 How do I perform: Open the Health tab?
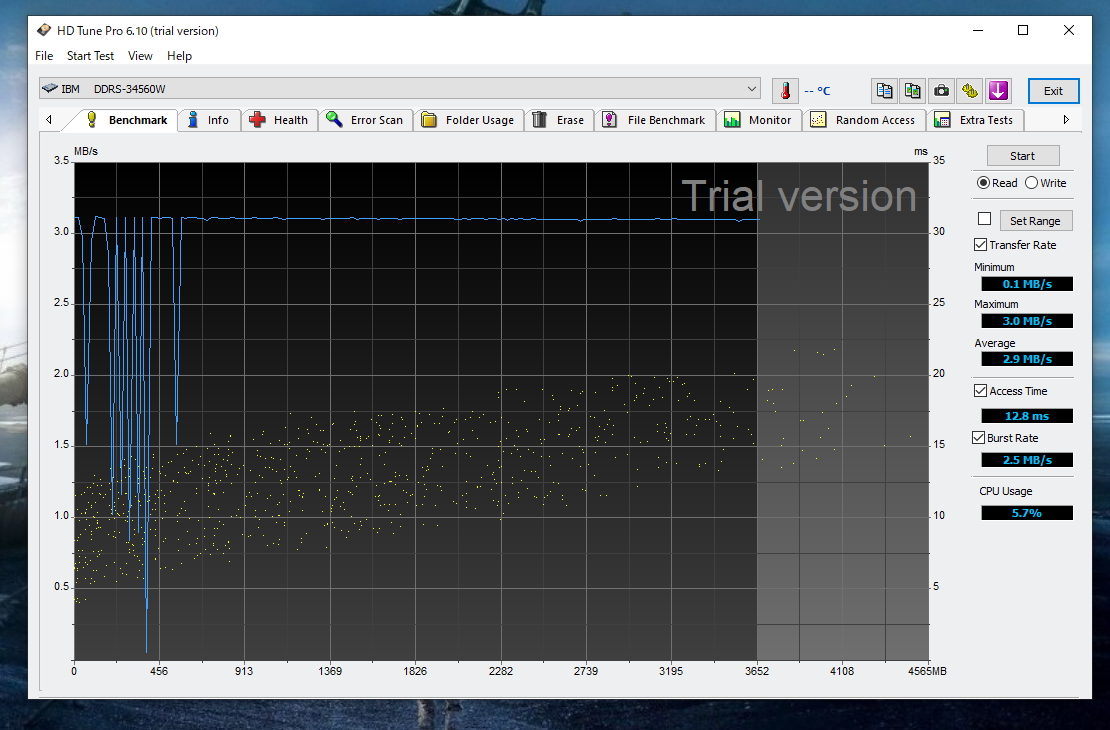tap(279, 120)
